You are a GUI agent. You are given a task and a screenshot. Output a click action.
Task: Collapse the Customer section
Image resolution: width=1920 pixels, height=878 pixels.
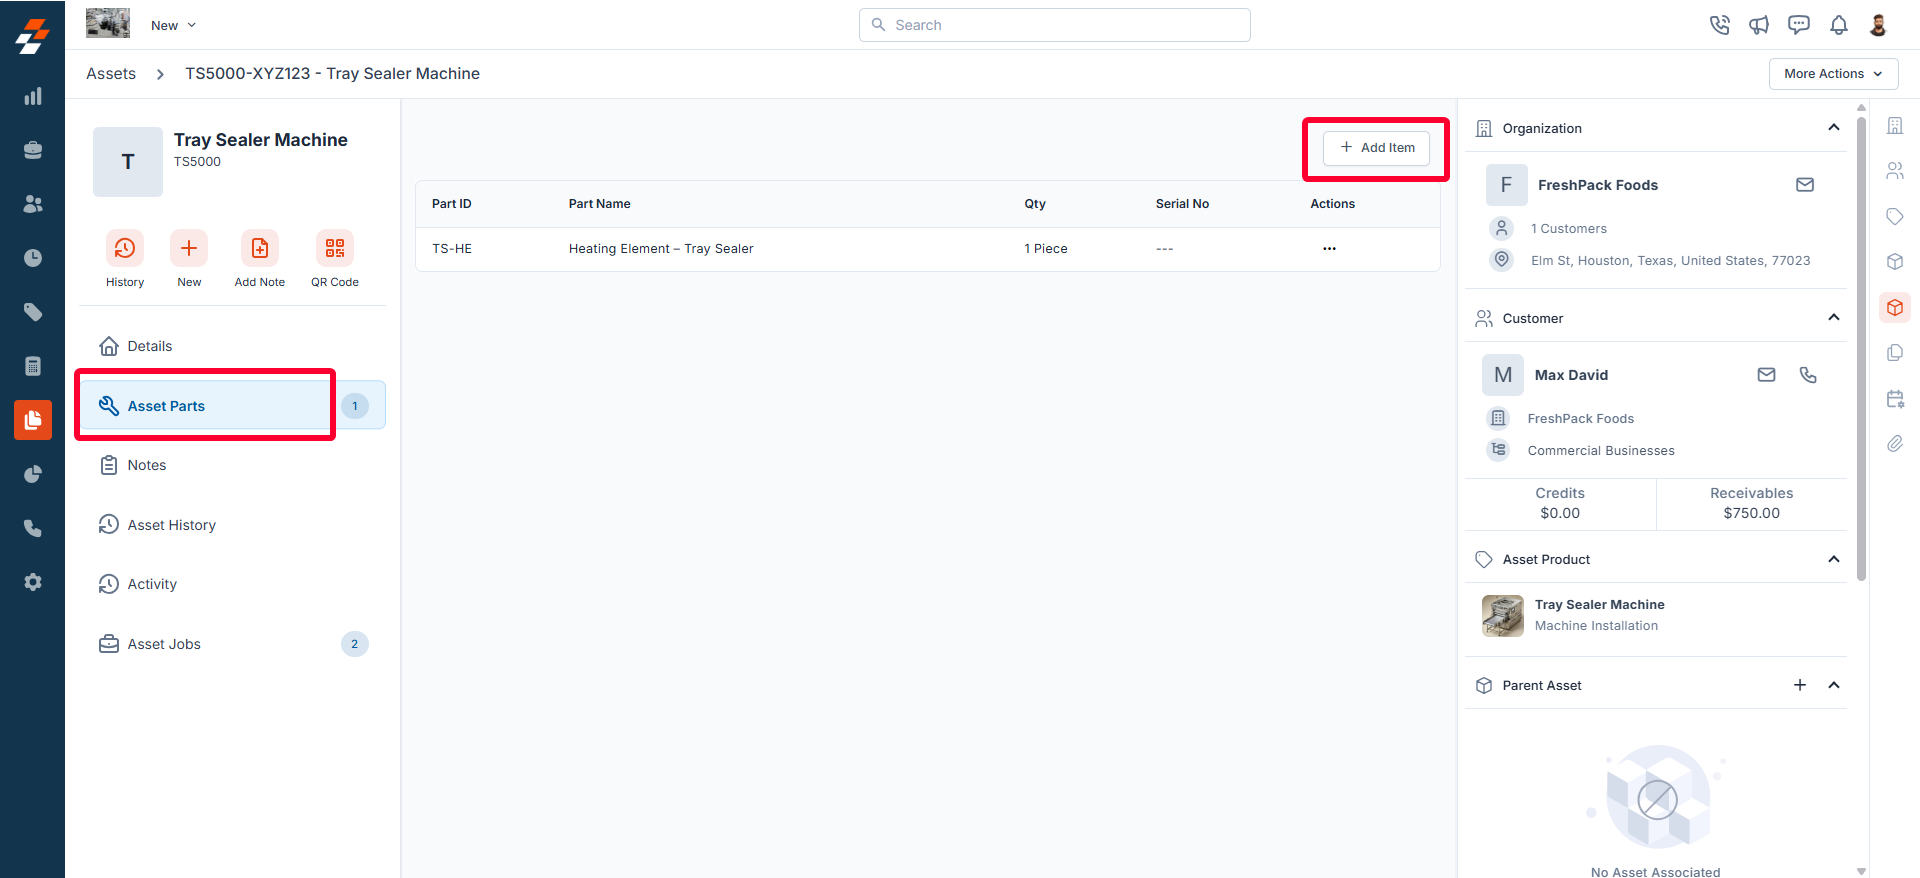(x=1834, y=317)
